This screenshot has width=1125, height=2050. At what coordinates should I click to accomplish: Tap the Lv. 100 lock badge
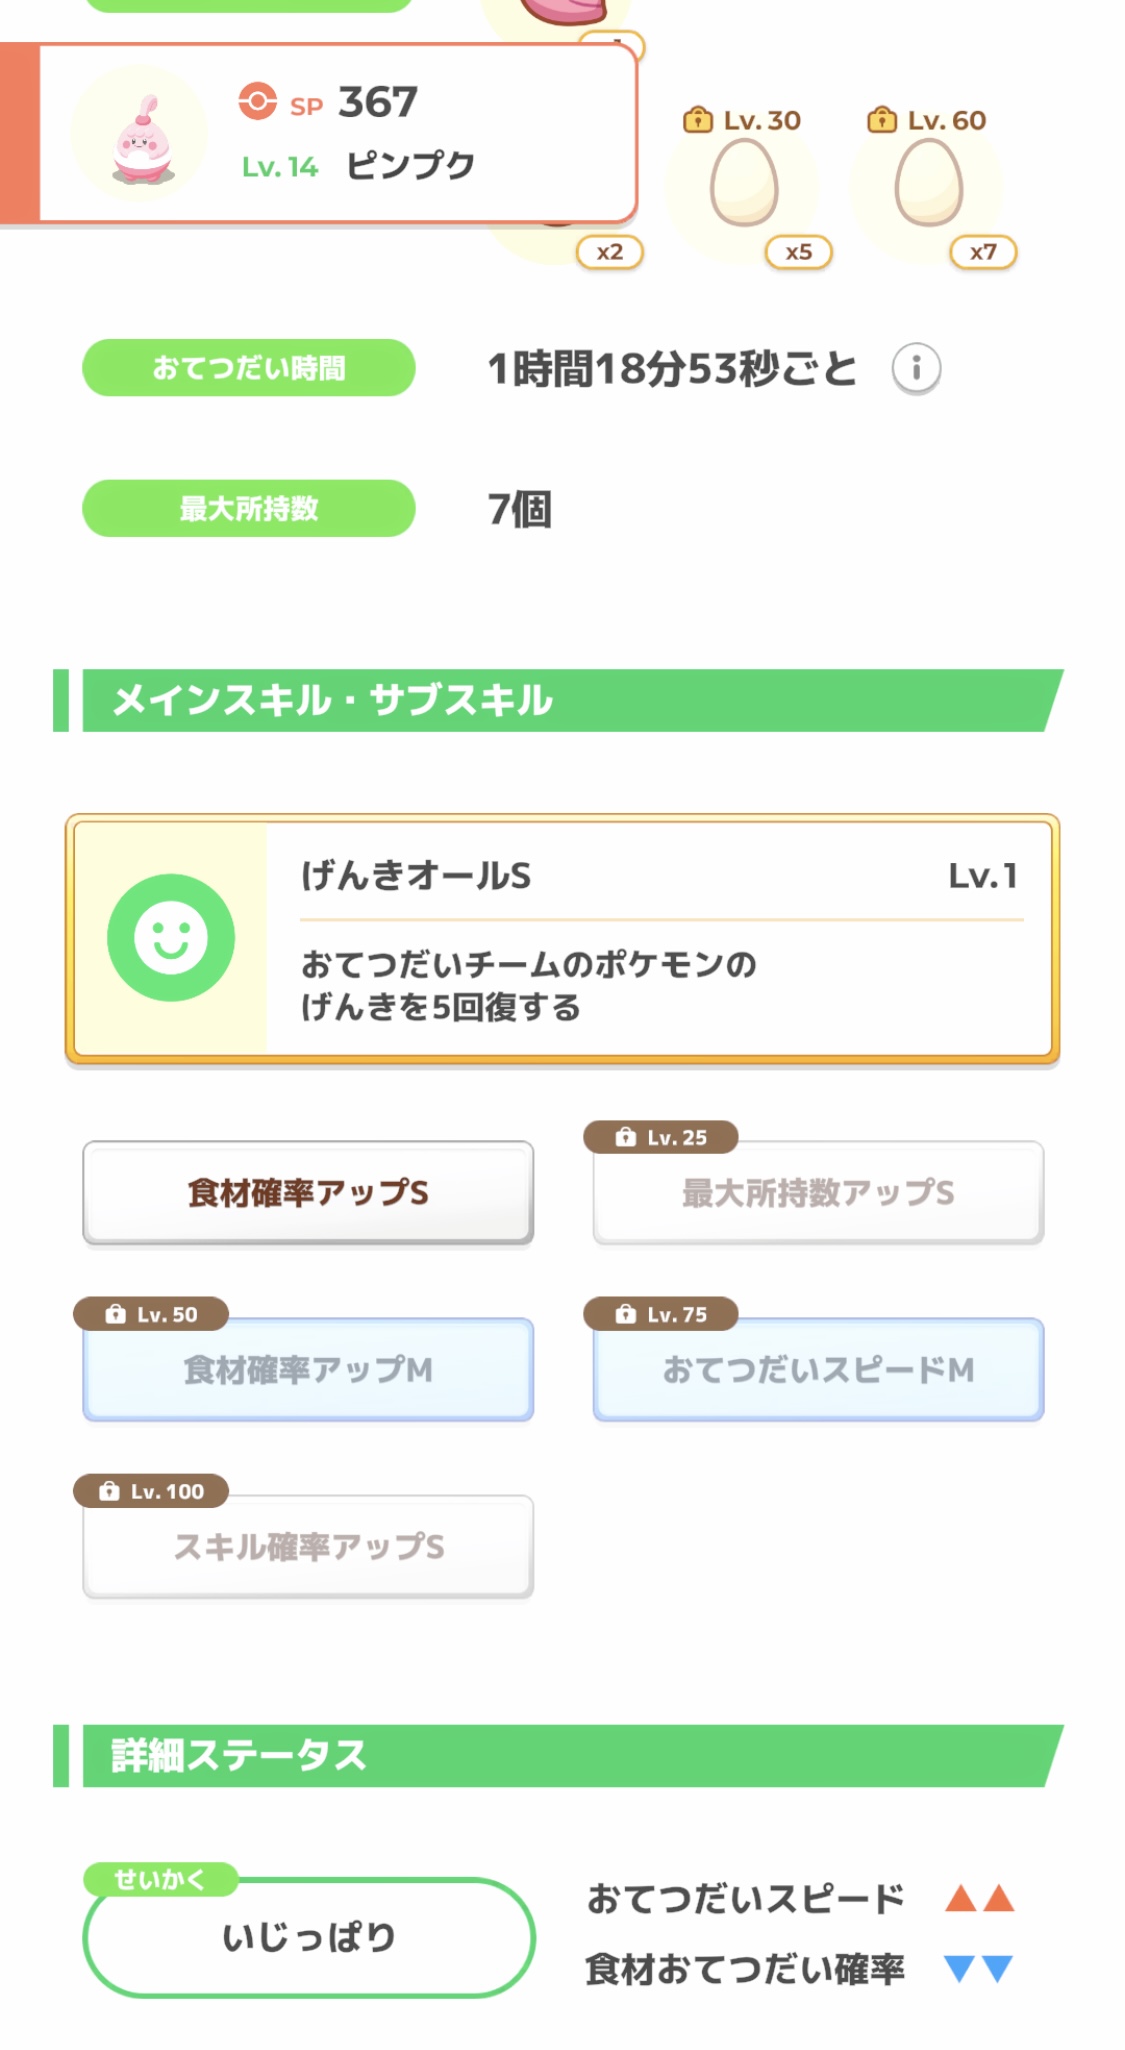151,1491
